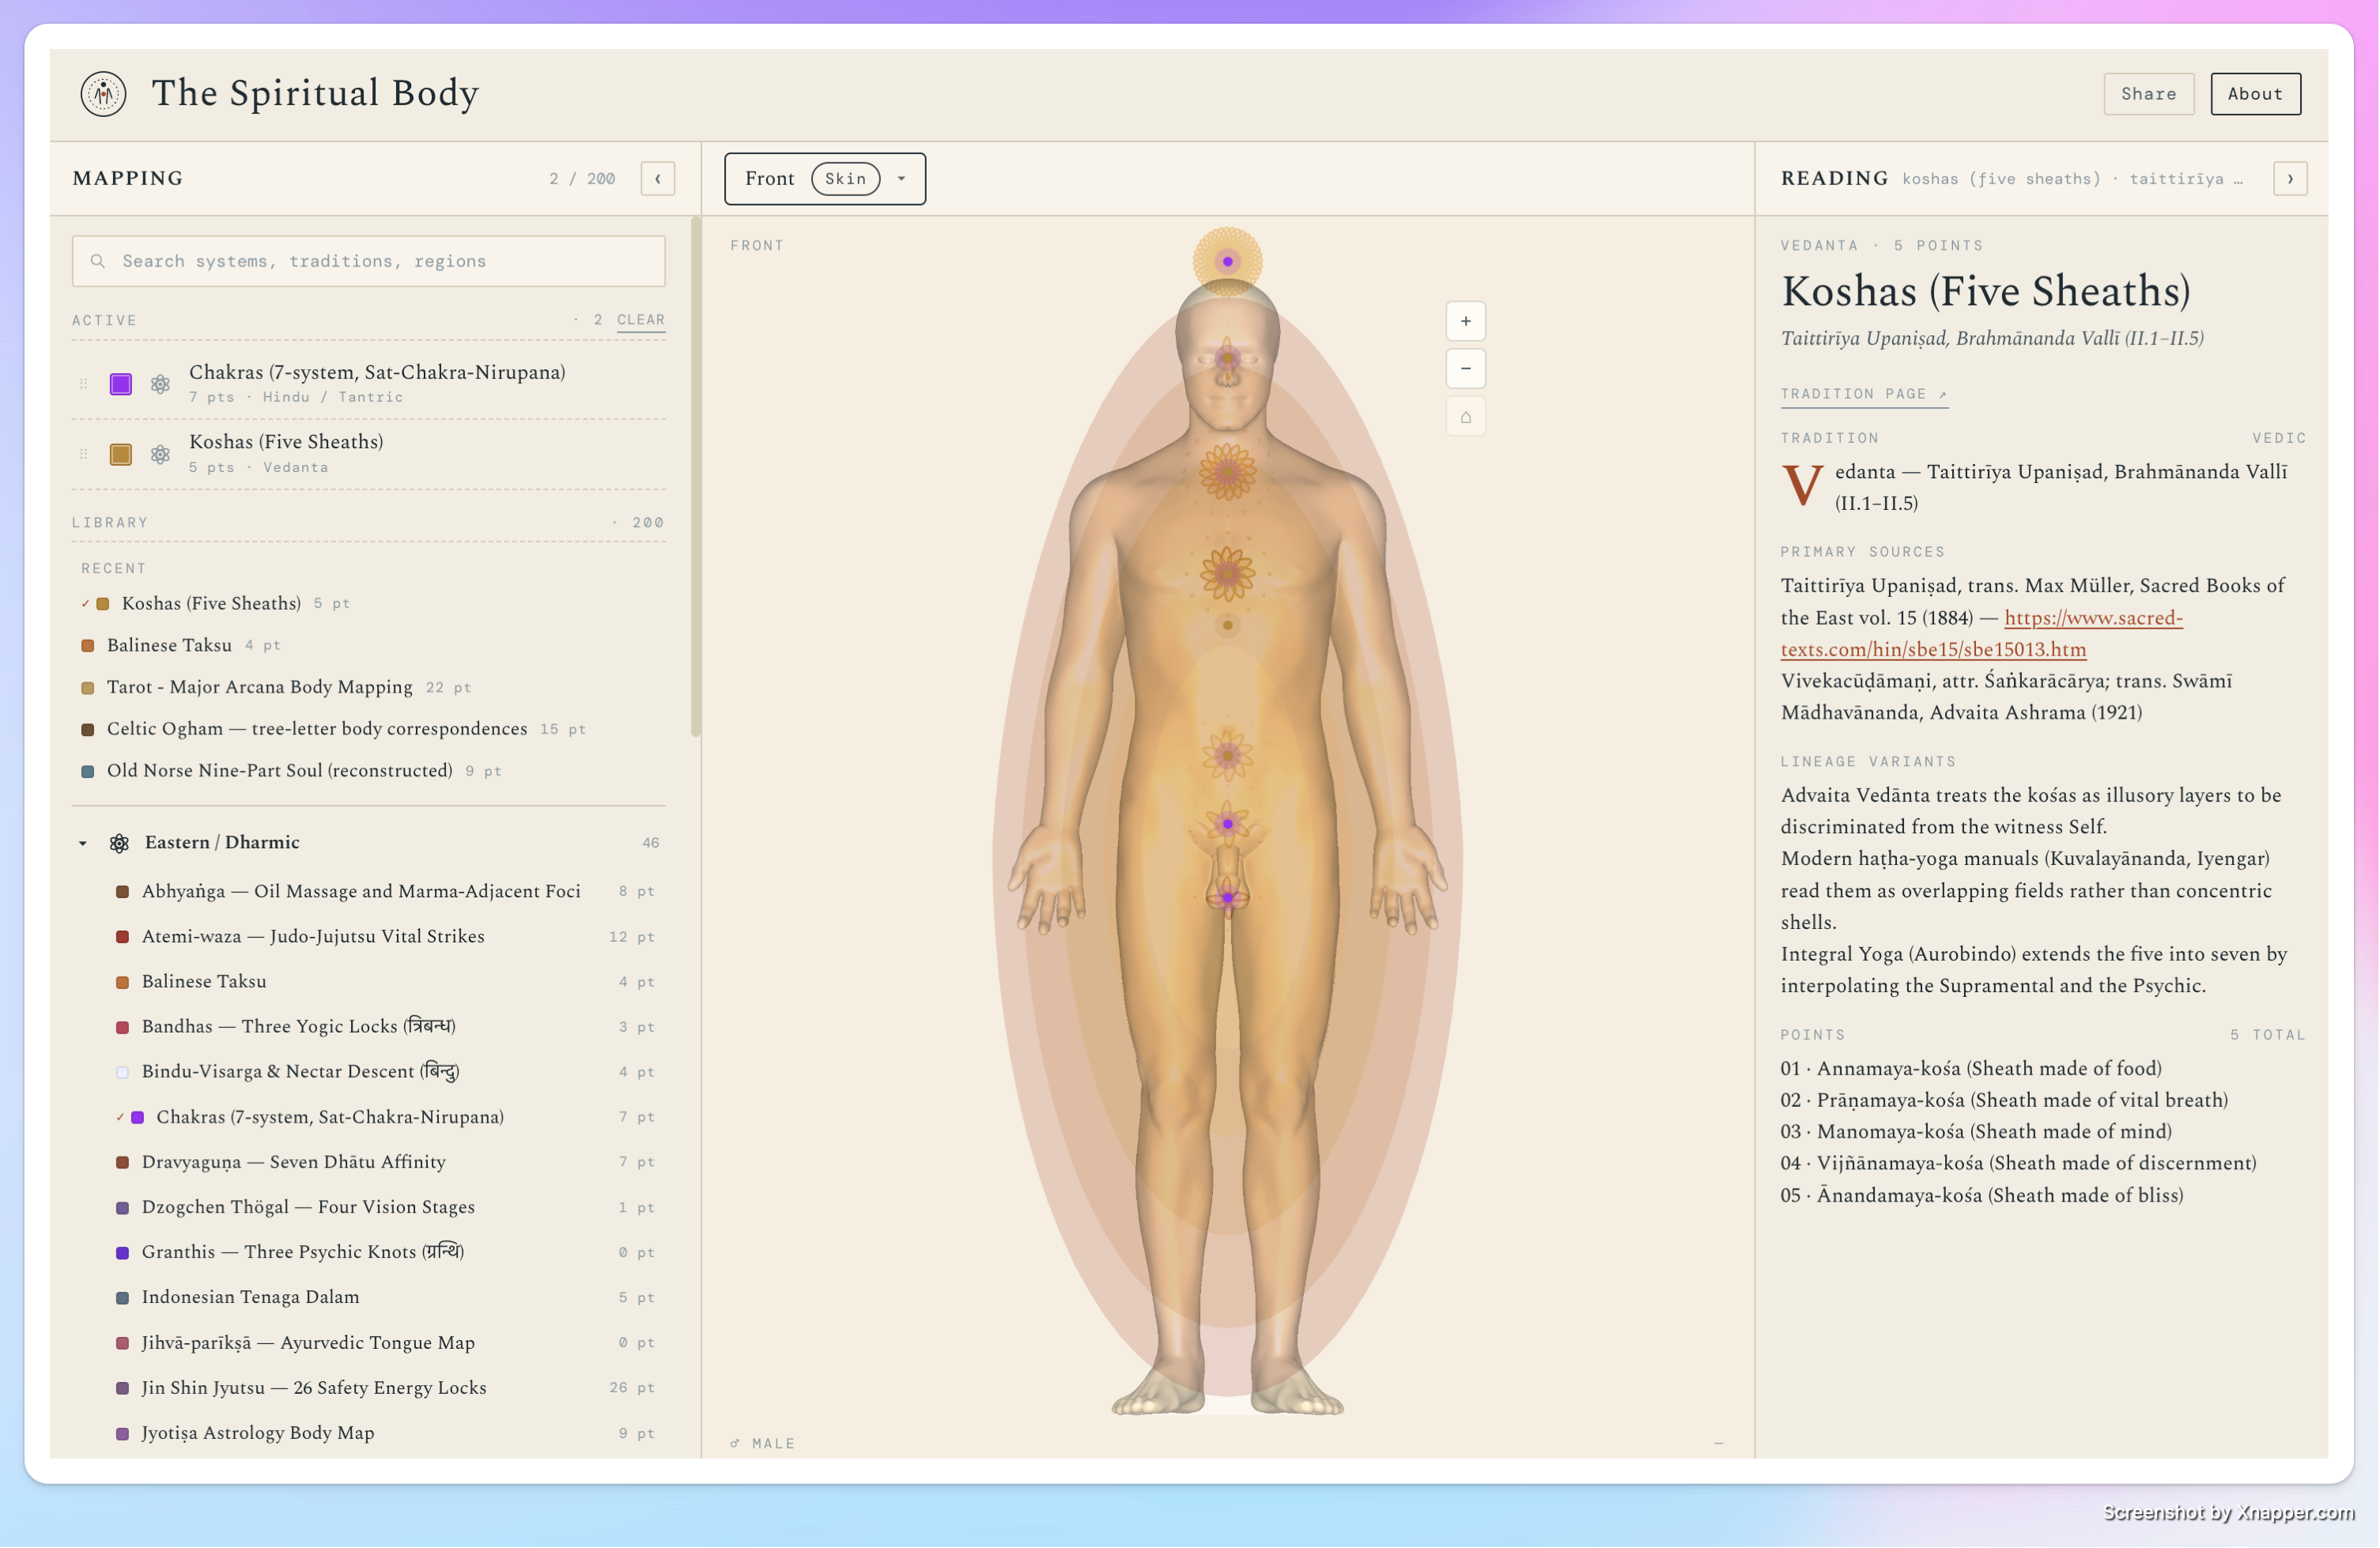Image resolution: width=2380 pixels, height=1548 pixels.
Task: Collapse the Reading panel with right chevron
Action: (2290, 179)
